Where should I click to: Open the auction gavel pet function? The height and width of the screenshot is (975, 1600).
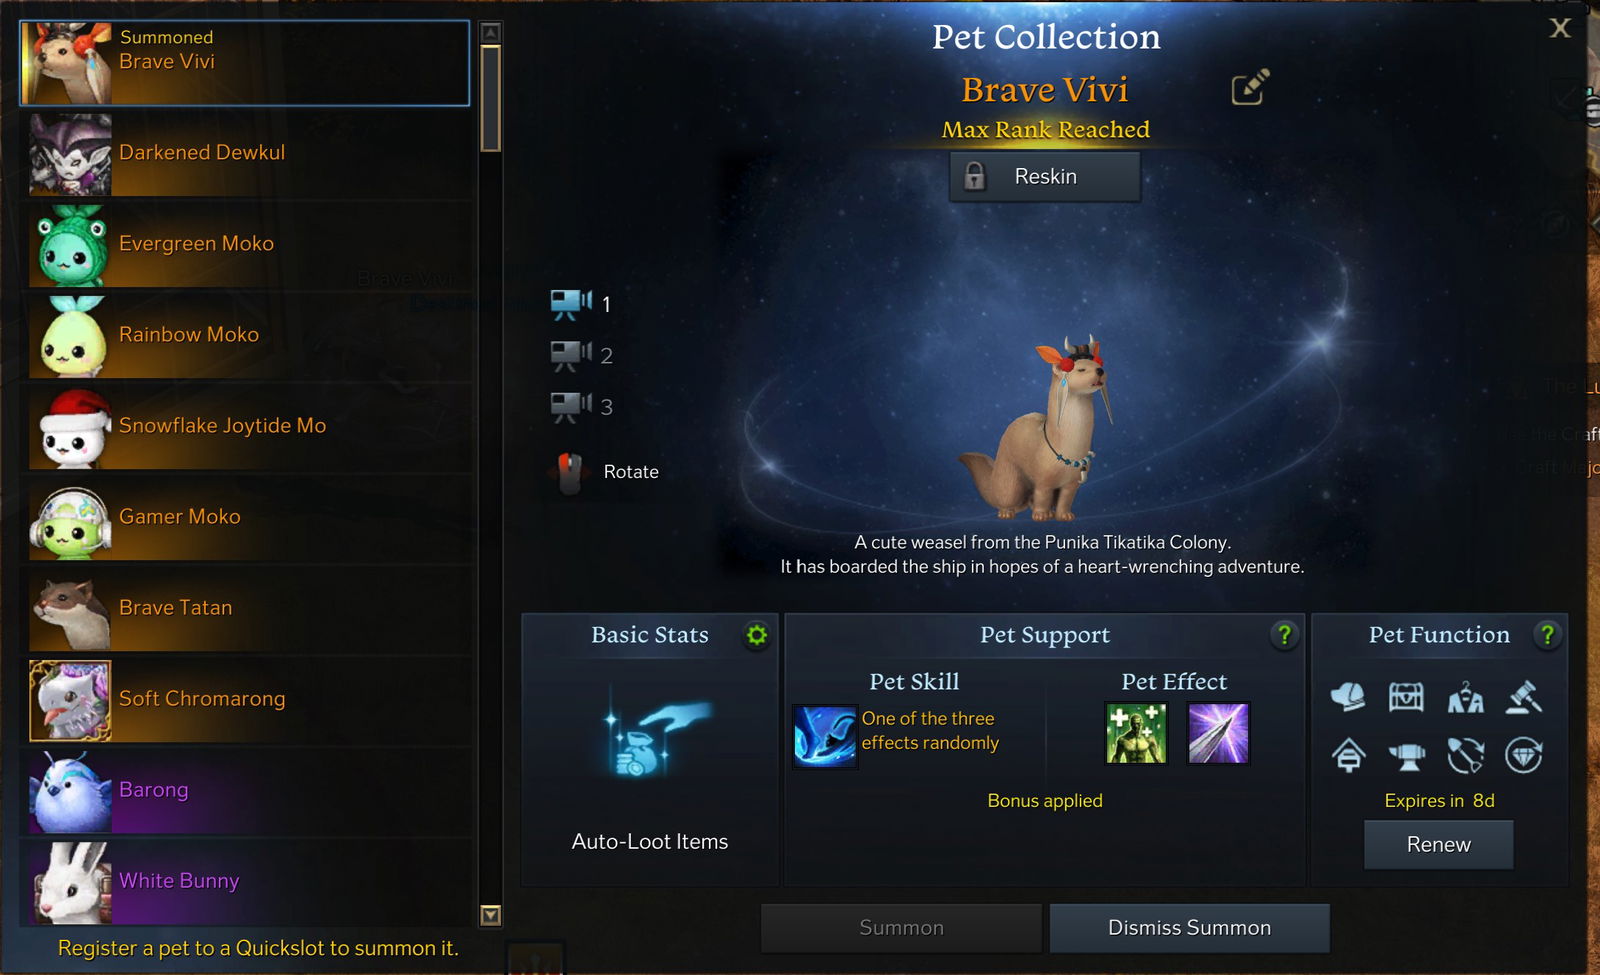1524,697
